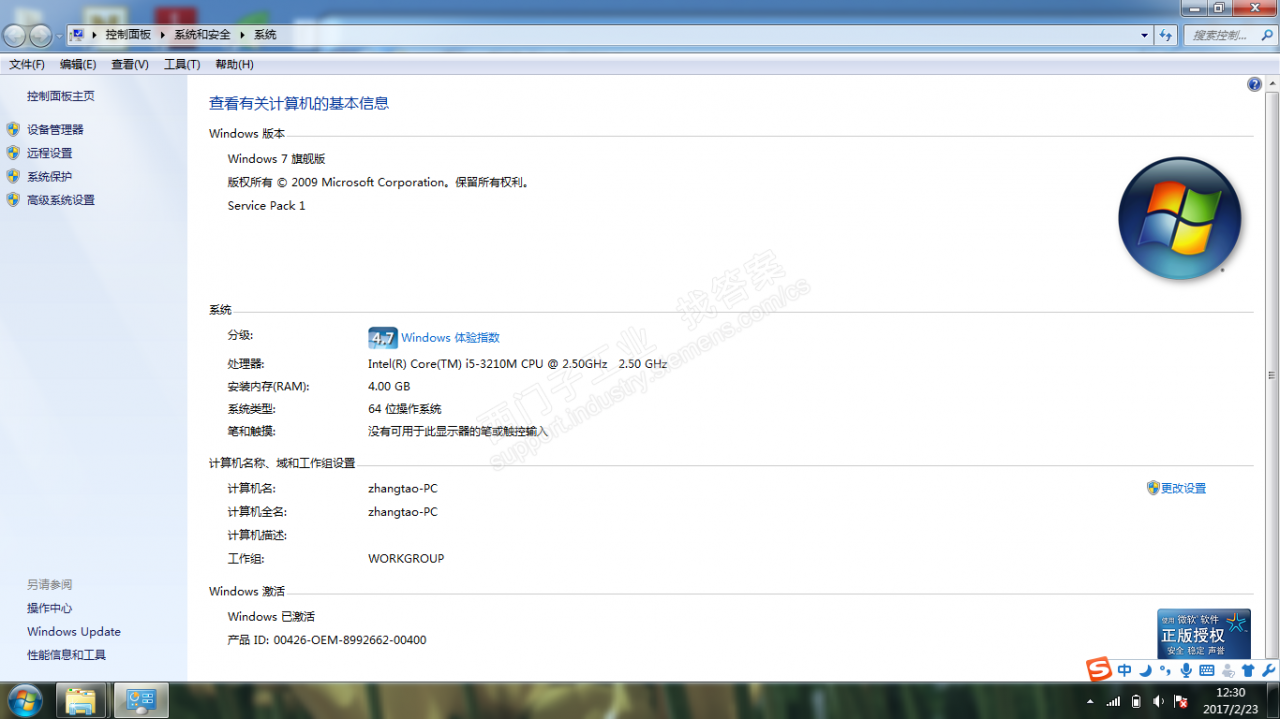Click the Back navigation arrow button
1280x719 pixels.
pyautogui.click(x=15, y=36)
